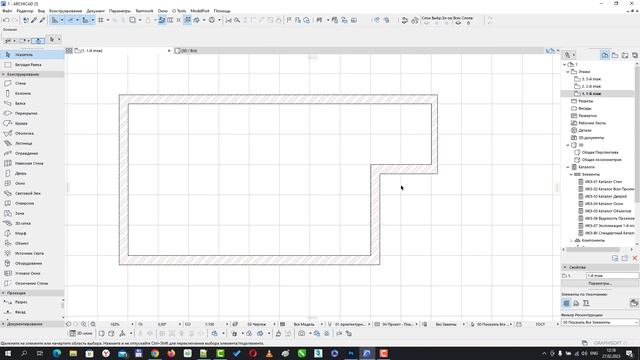This screenshot has width=640, height=360.
Task: Select the Дверь (Door) tool
Action: coord(32,173)
